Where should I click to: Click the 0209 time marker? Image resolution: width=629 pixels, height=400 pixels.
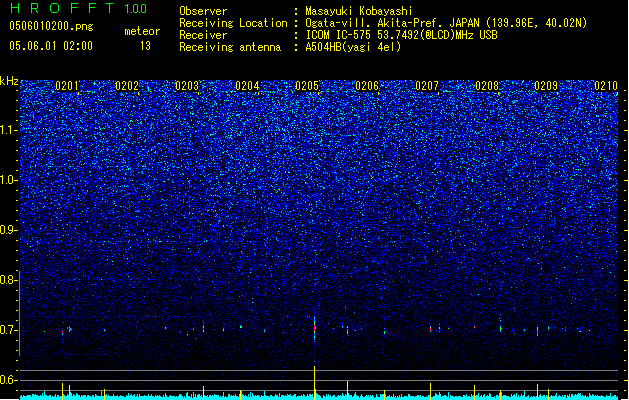click(546, 86)
